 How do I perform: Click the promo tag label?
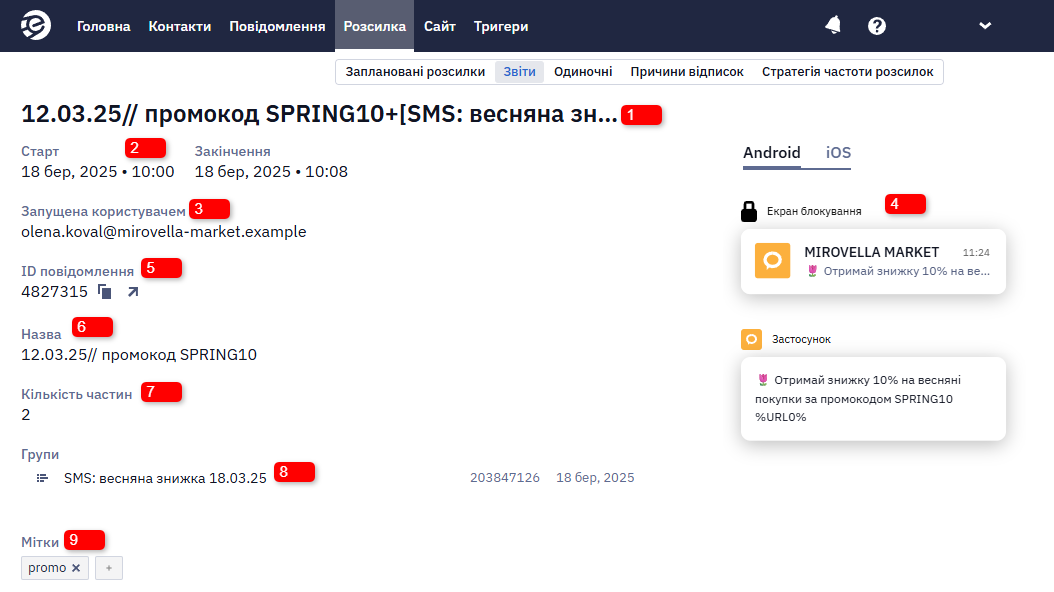[x=47, y=568]
